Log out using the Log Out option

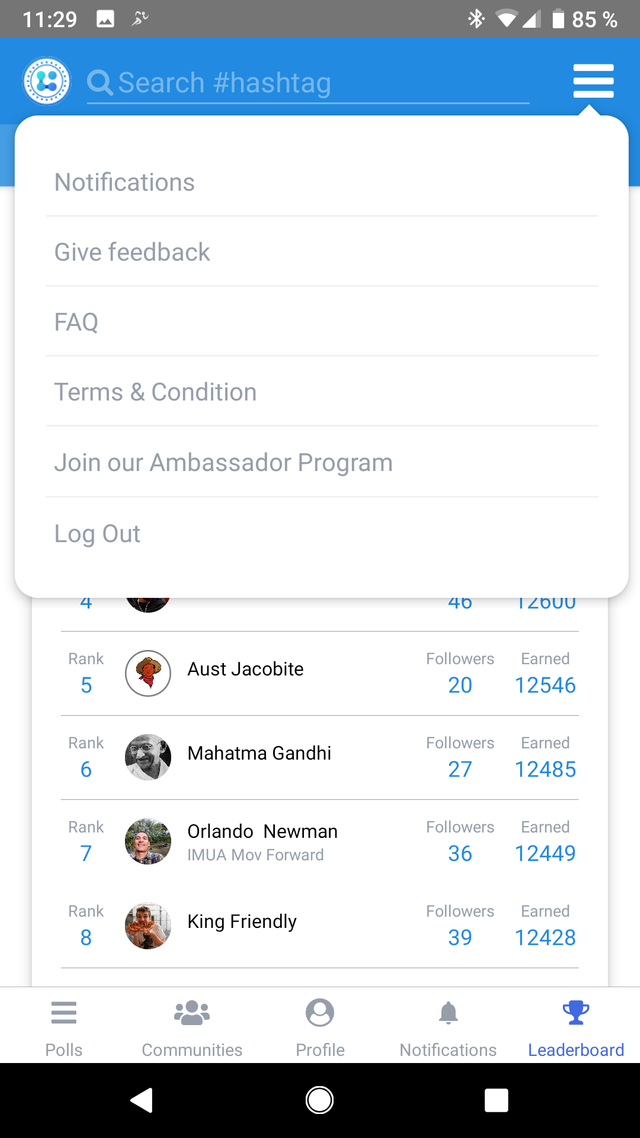(97, 533)
